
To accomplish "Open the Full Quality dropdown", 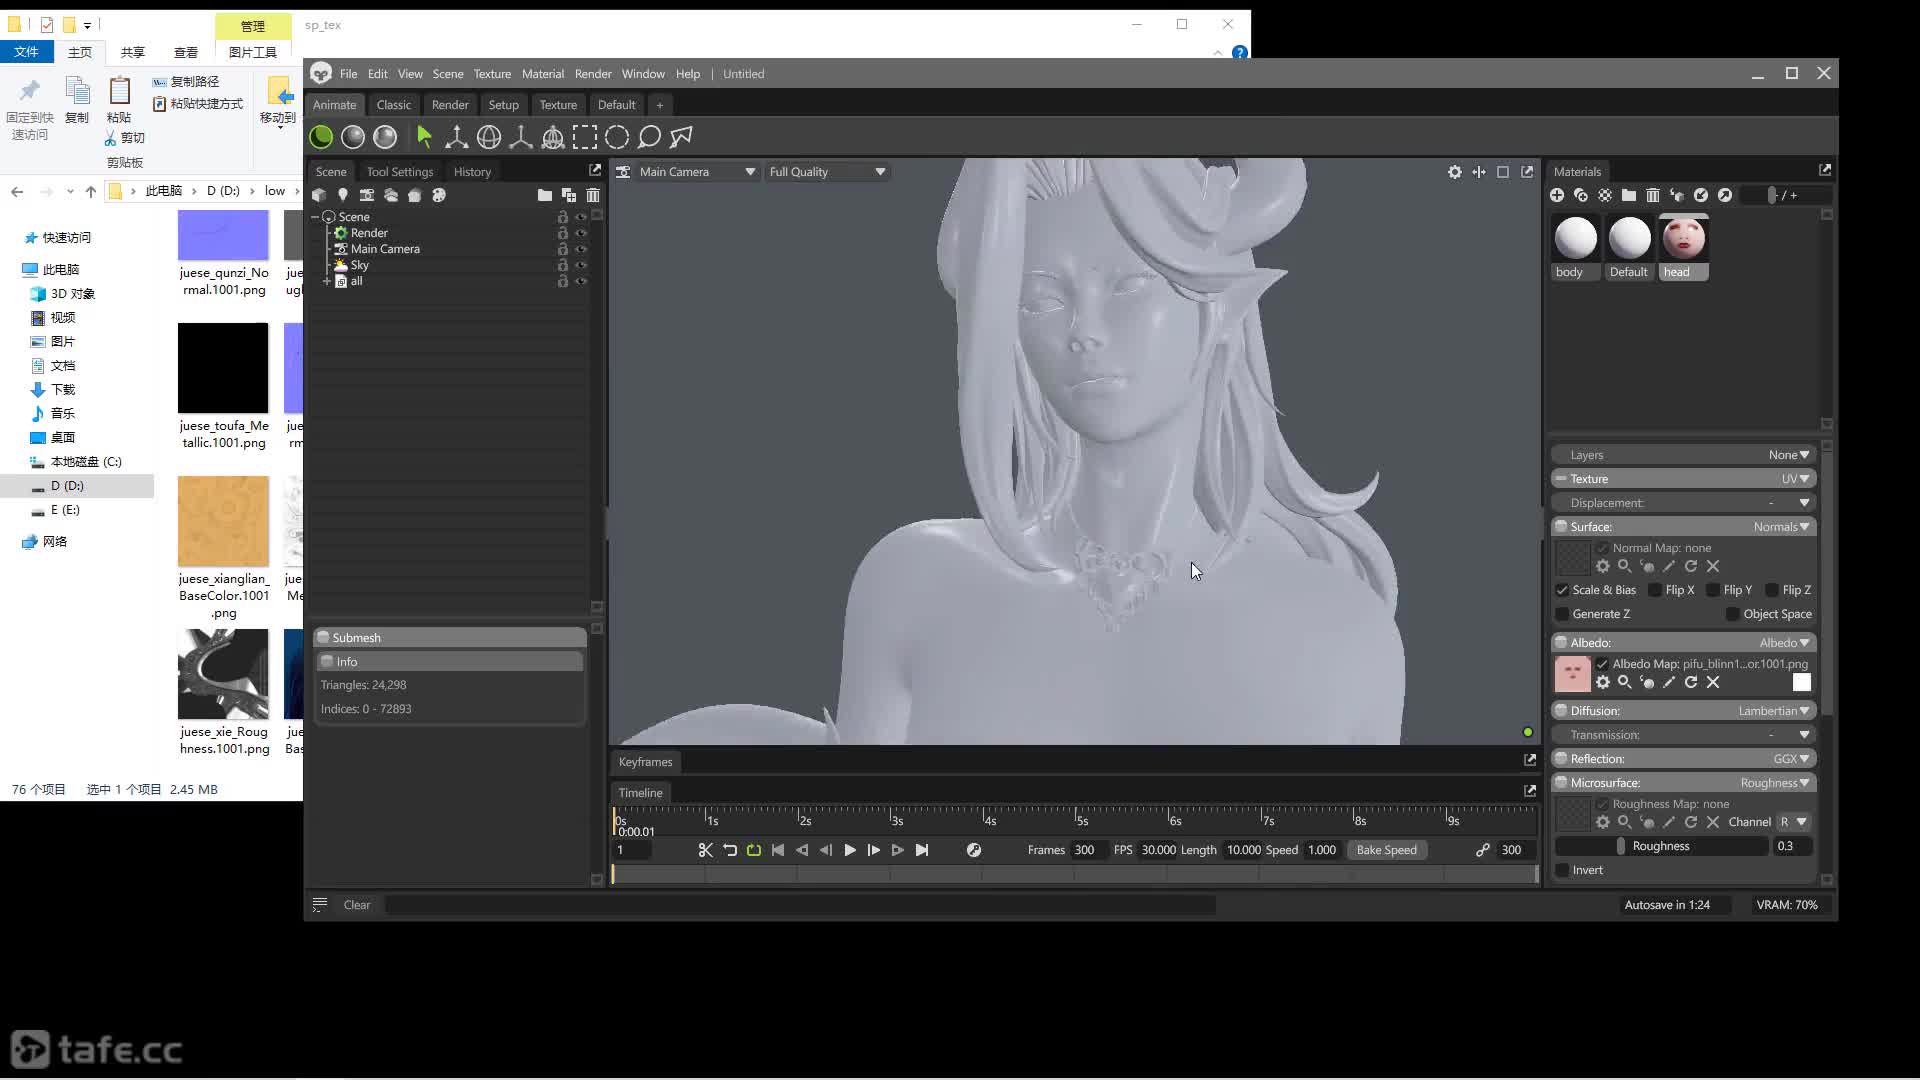I will click(827, 172).
